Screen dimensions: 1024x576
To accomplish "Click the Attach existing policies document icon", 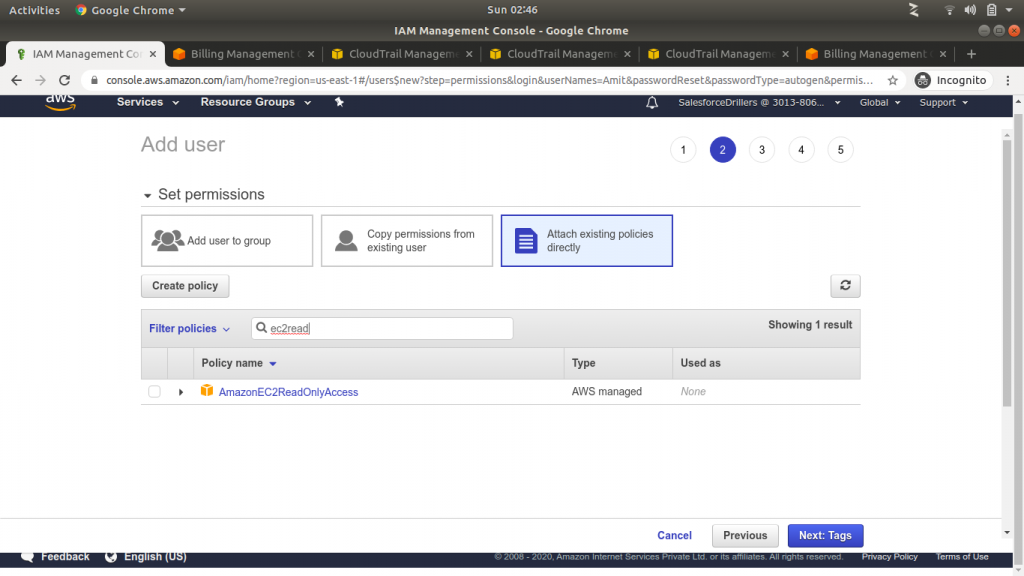I will click(x=526, y=240).
